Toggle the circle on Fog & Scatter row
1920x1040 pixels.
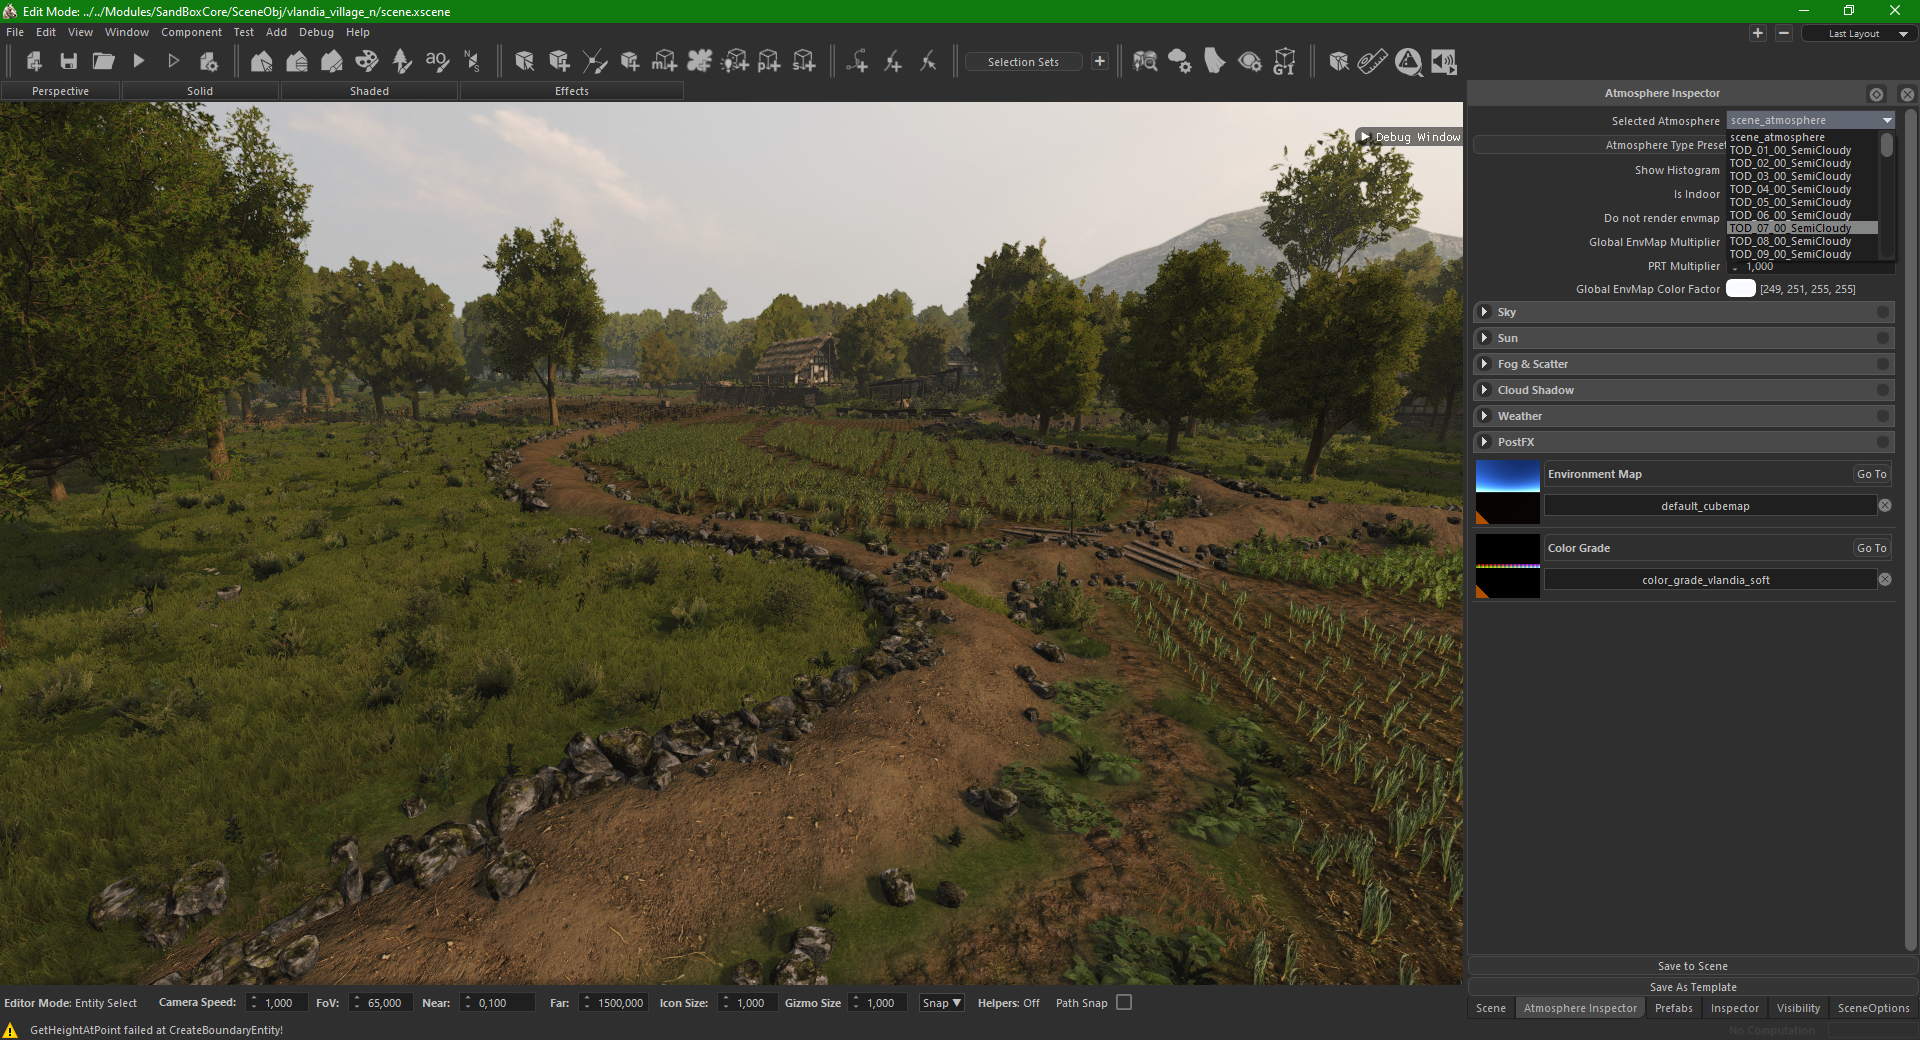(1882, 364)
